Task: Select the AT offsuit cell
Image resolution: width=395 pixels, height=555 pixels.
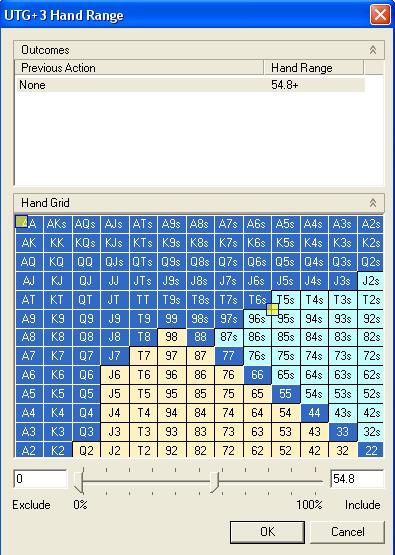Action: [29, 300]
